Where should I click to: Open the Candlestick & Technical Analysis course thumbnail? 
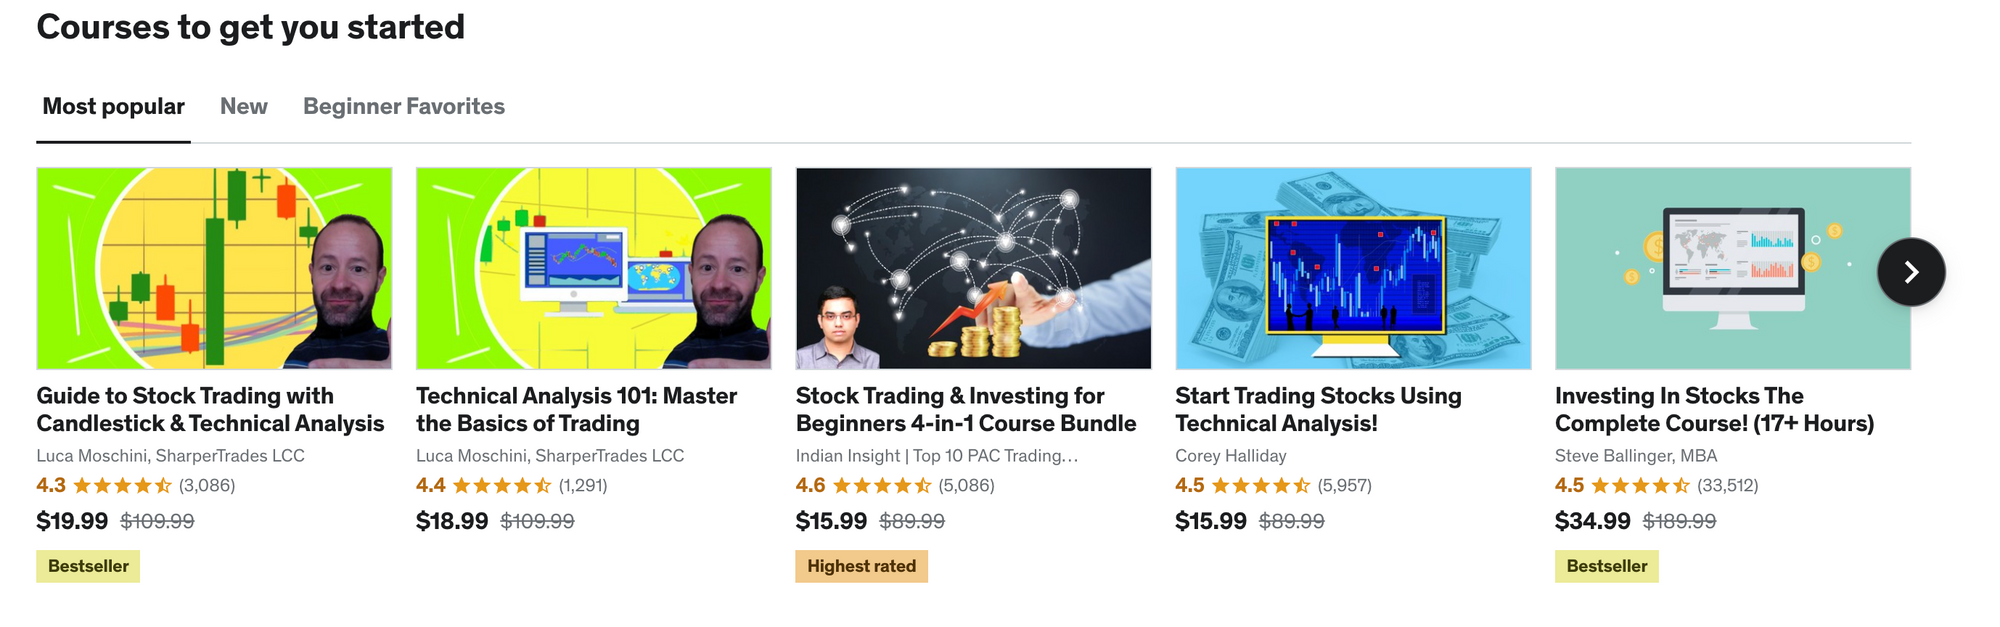coord(214,268)
